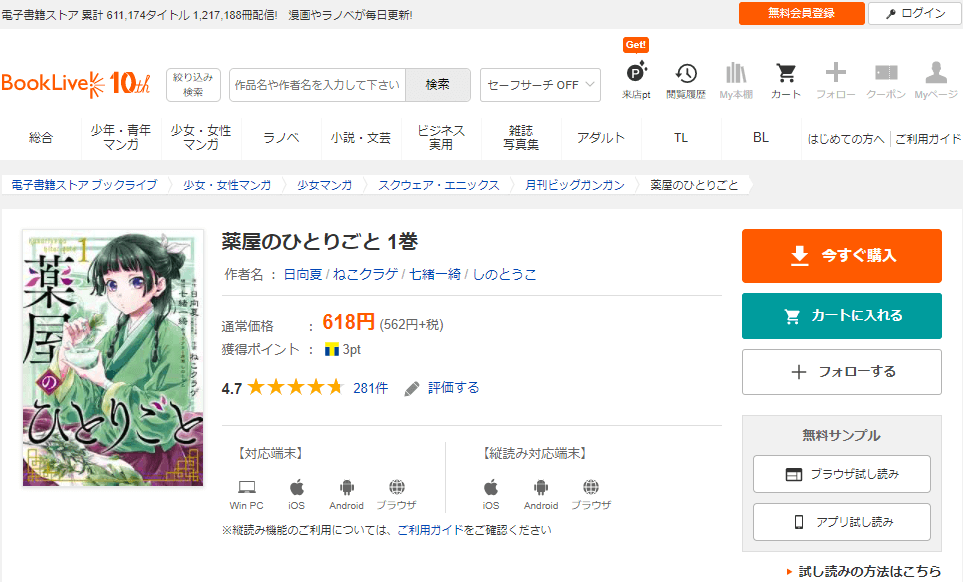
Task: Select the ラノベ category tab
Action: [x=281, y=138]
